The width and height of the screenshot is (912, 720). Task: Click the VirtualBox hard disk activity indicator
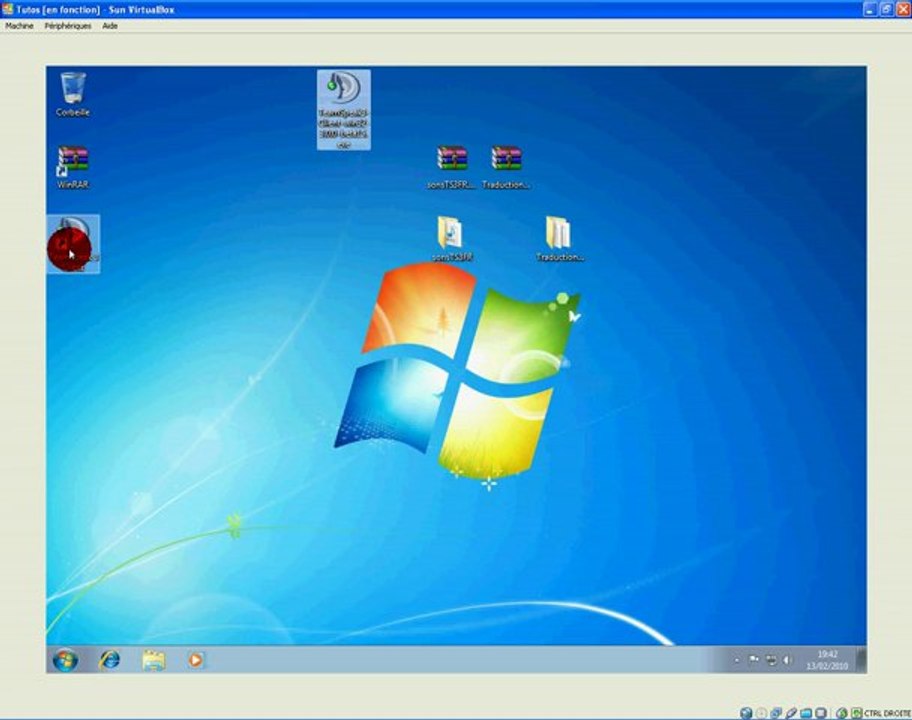pyautogui.click(x=746, y=713)
